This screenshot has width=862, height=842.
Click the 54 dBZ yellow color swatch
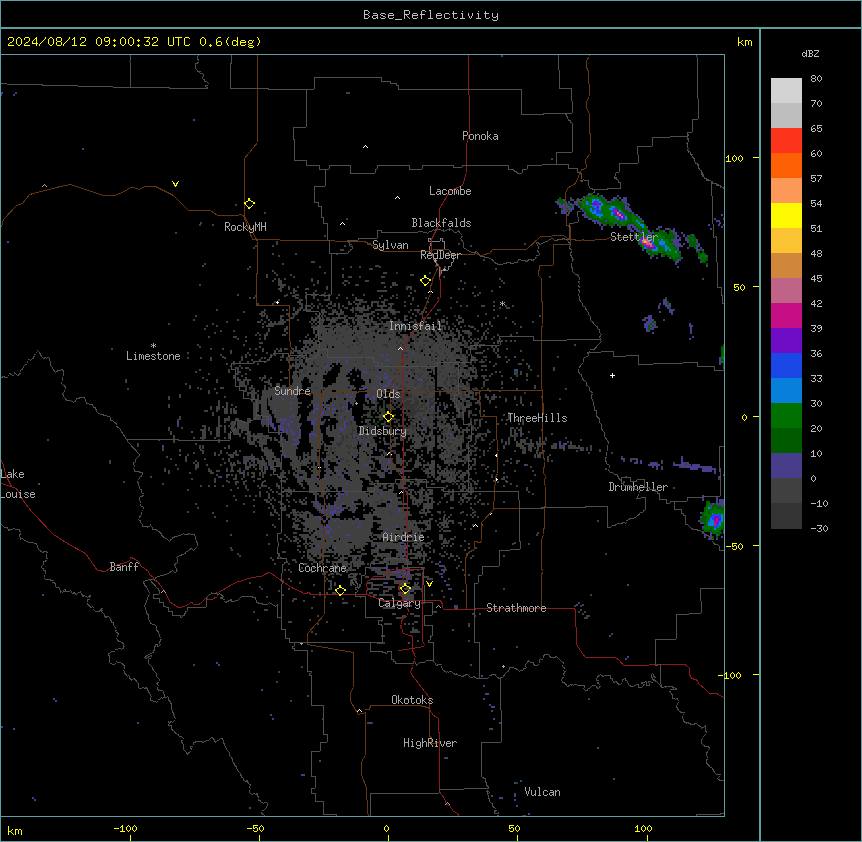[786, 215]
